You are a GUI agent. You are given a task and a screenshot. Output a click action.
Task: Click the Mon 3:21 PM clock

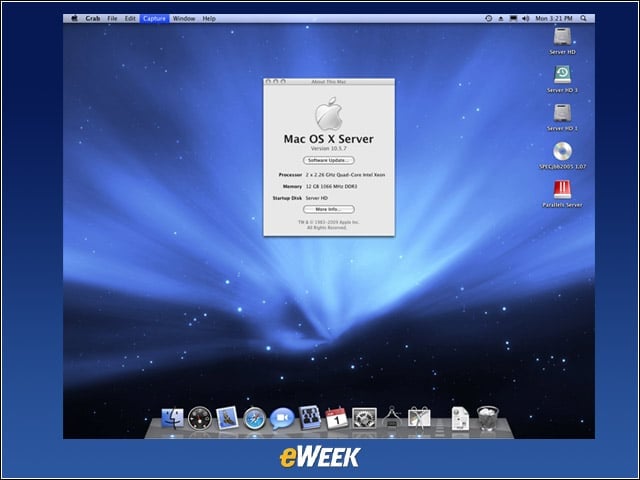[x=553, y=18]
